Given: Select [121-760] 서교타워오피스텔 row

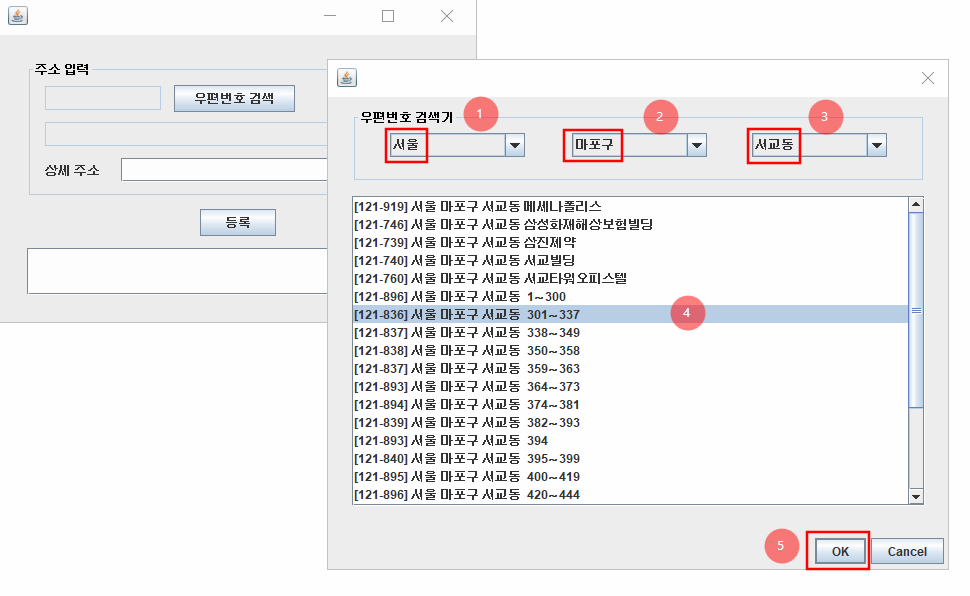Looking at the screenshot, I should point(630,278).
